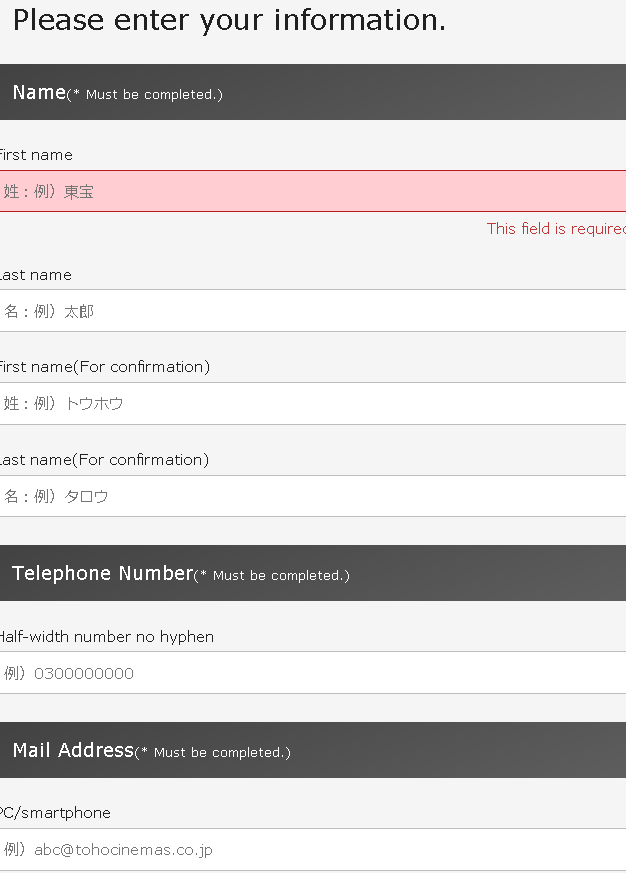Click the 'Must be completed' note beside Name
The width and height of the screenshot is (626, 873).
(x=143, y=94)
